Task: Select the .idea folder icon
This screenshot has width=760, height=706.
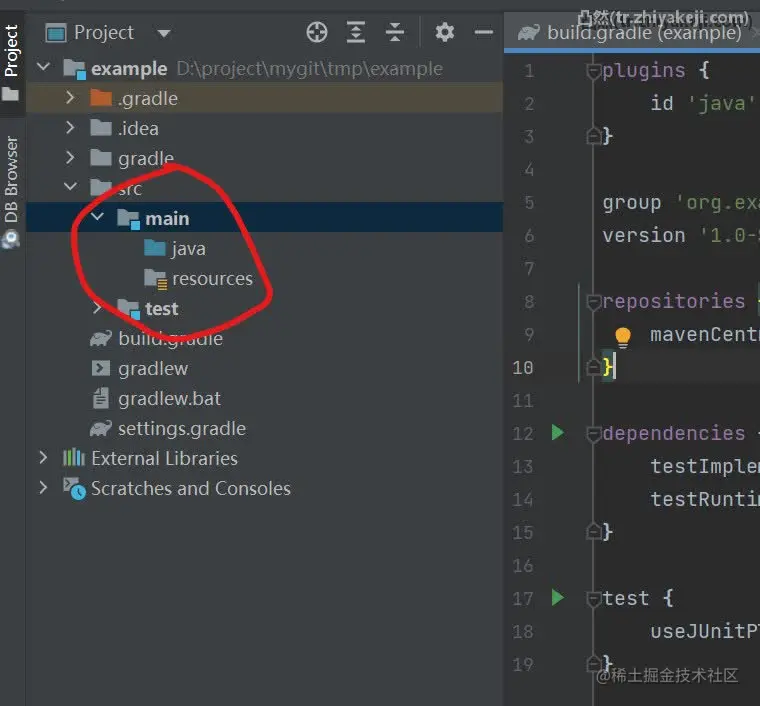Action: pos(101,128)
